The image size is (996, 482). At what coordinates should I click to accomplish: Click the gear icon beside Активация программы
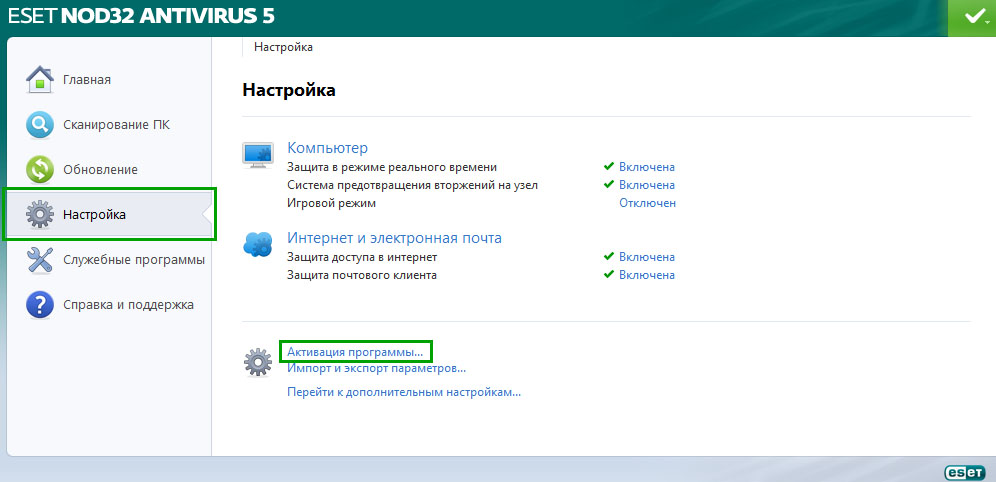click(258, 363)
